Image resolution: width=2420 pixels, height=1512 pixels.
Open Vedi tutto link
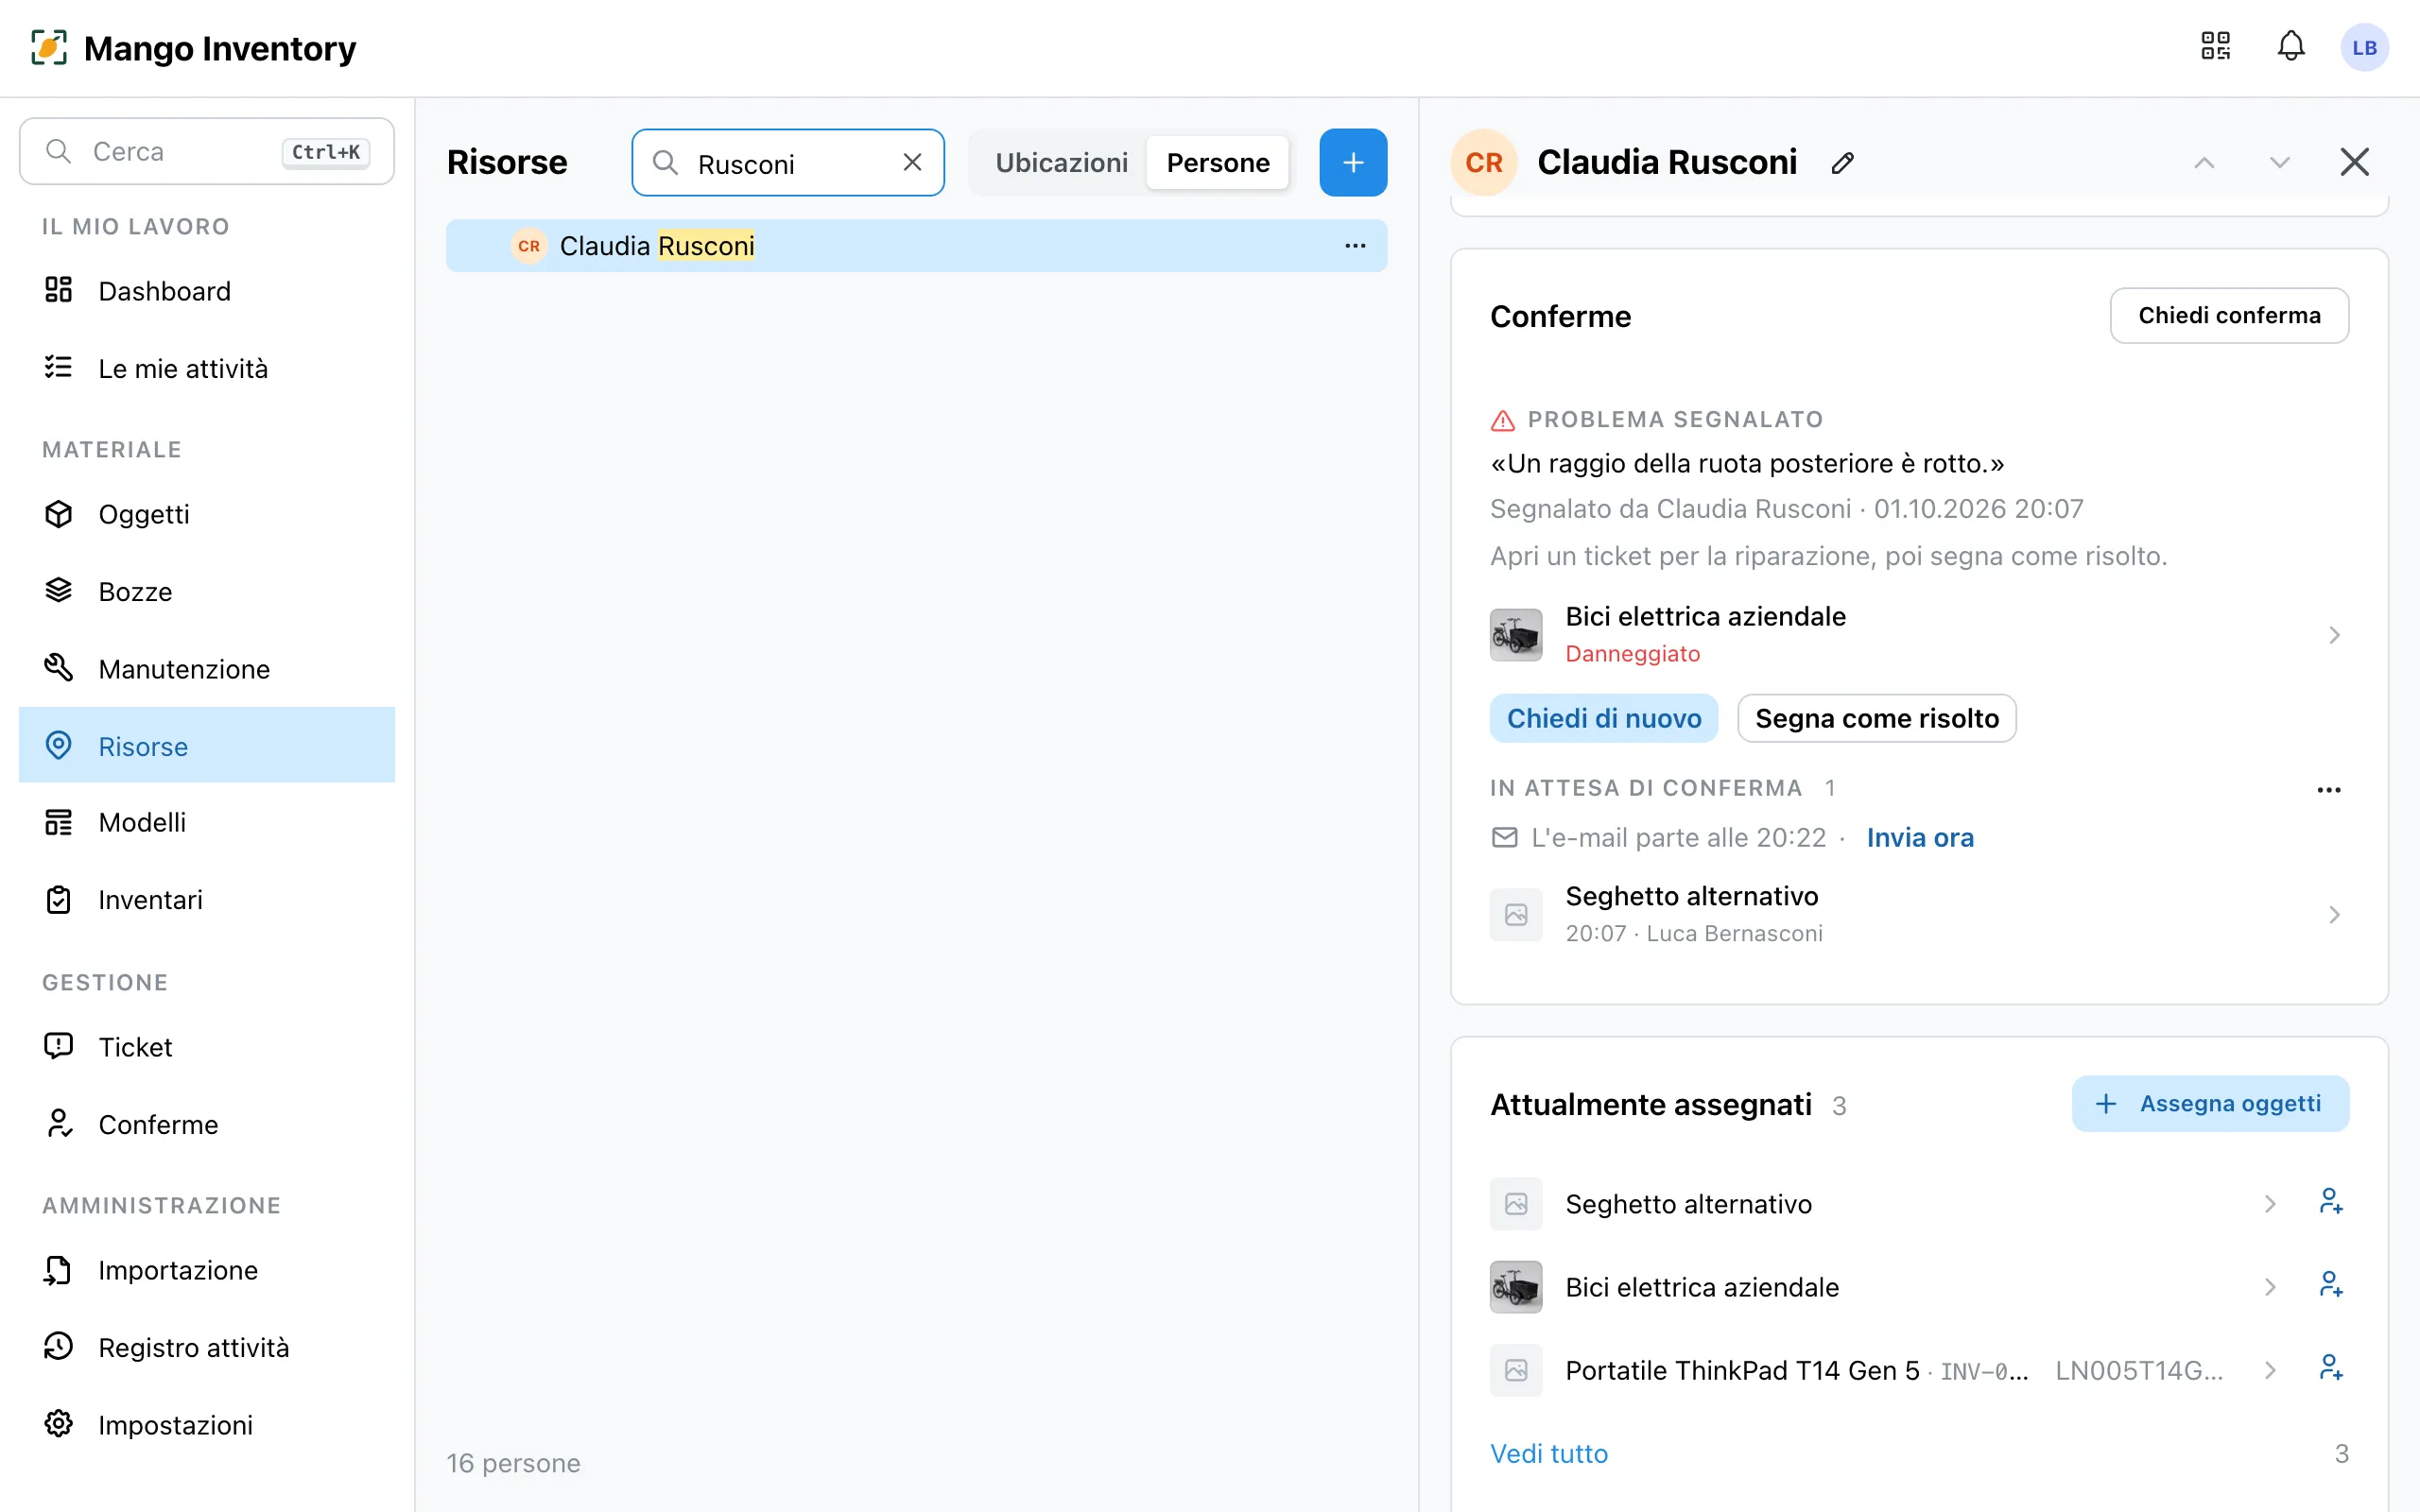pos(1549,1453)
